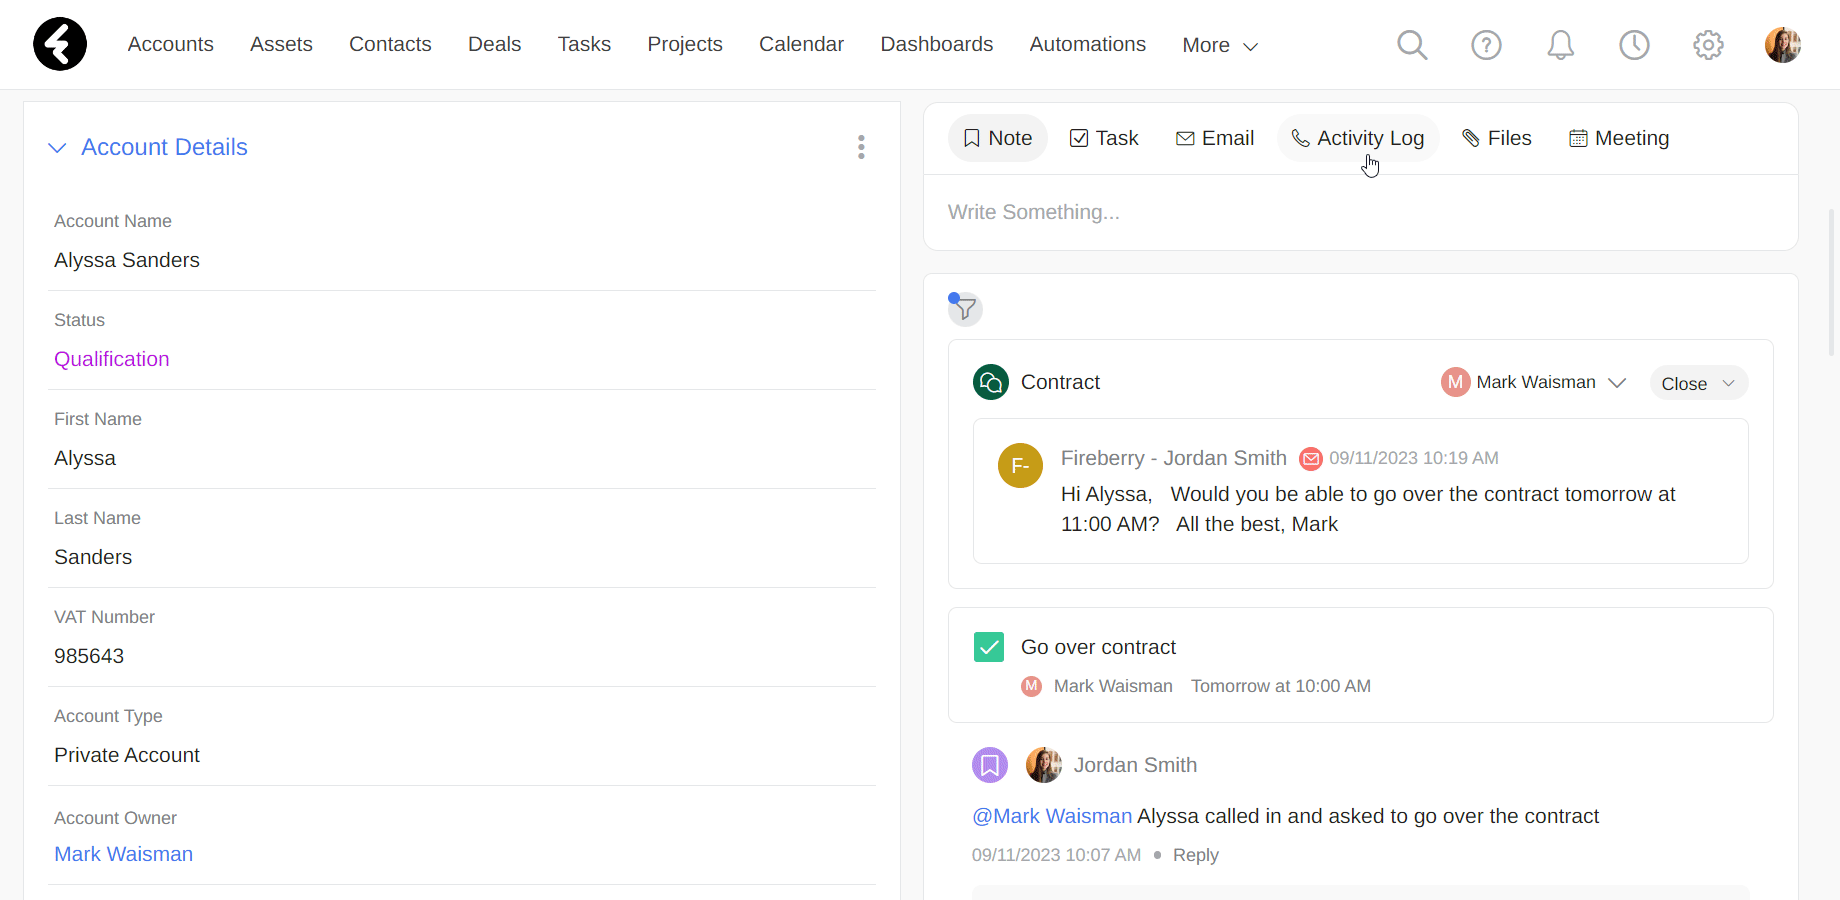Toggle the Go over contract task checkbox
The width and height of the screenshot is (1840, 900).
pos(989,647)
